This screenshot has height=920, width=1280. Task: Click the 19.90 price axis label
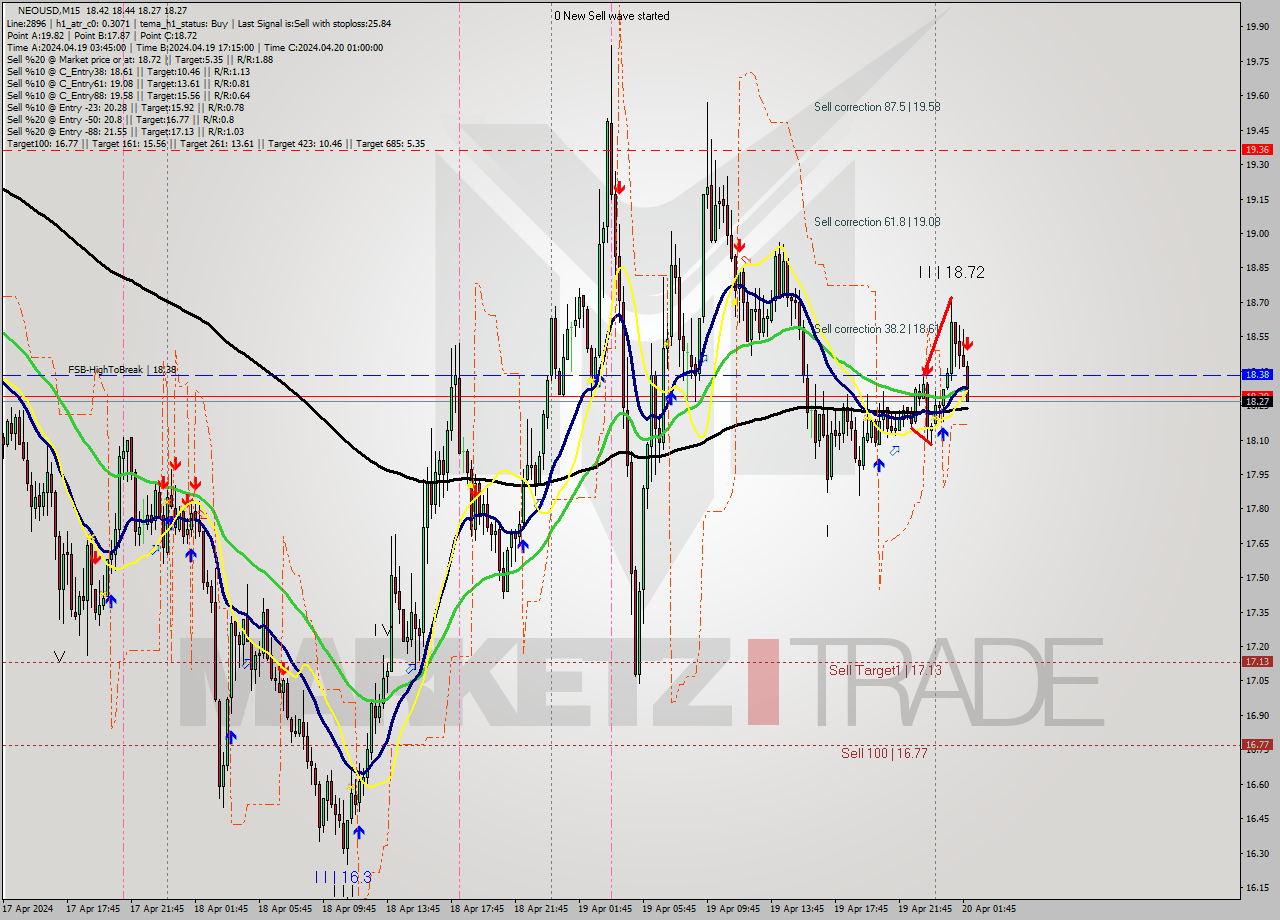coord(1257,27)
